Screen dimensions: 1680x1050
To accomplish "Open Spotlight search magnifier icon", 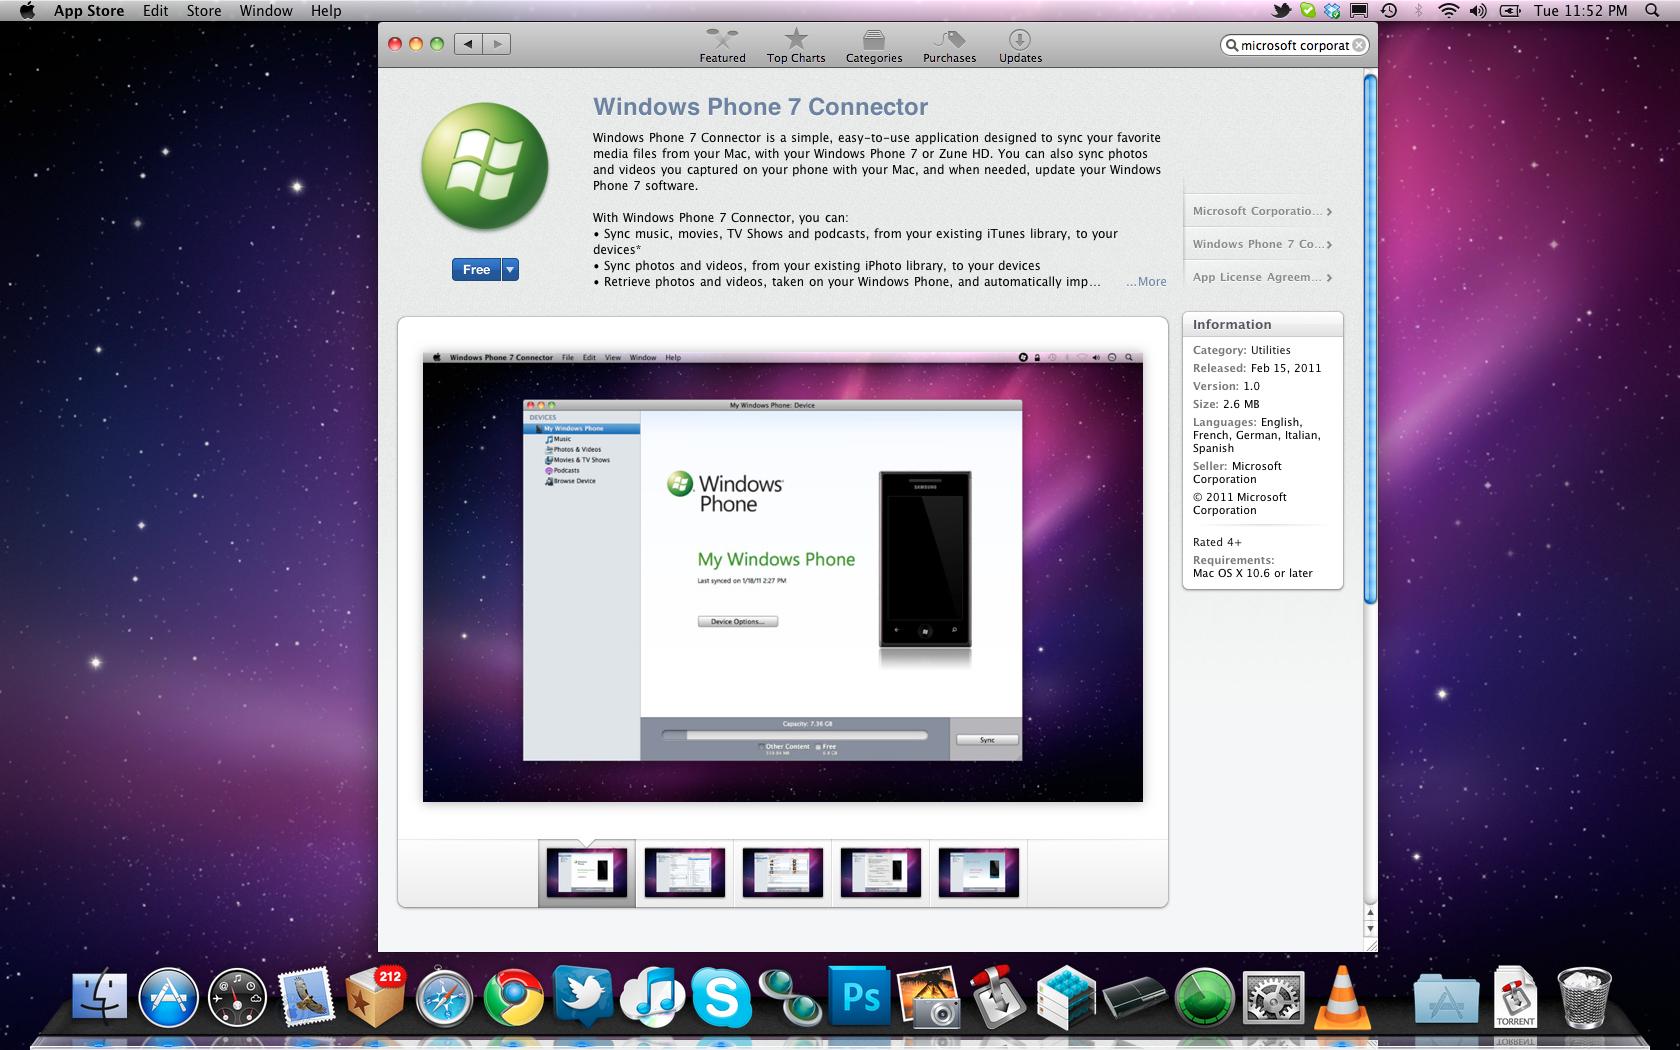I will pyautogui.click(x=1651, y=11).
